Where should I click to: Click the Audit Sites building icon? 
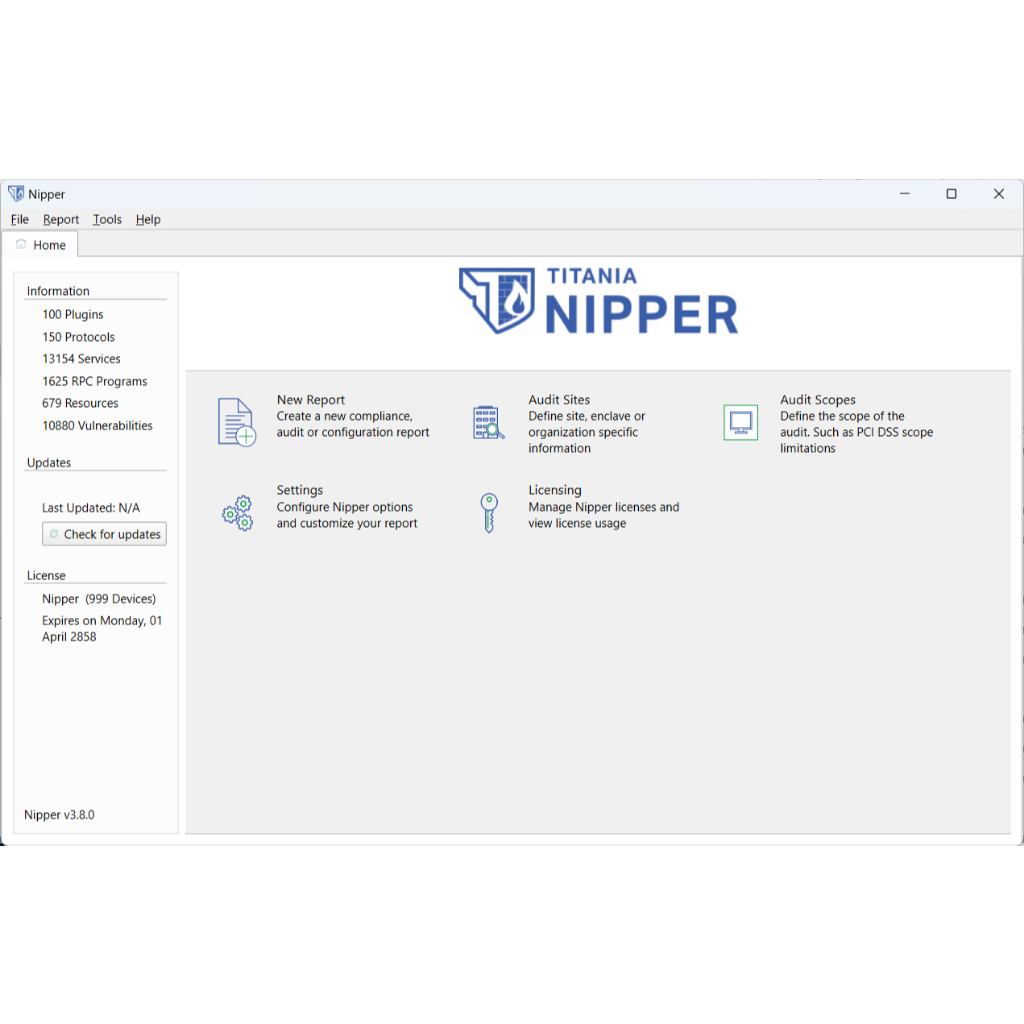point(488,422)
